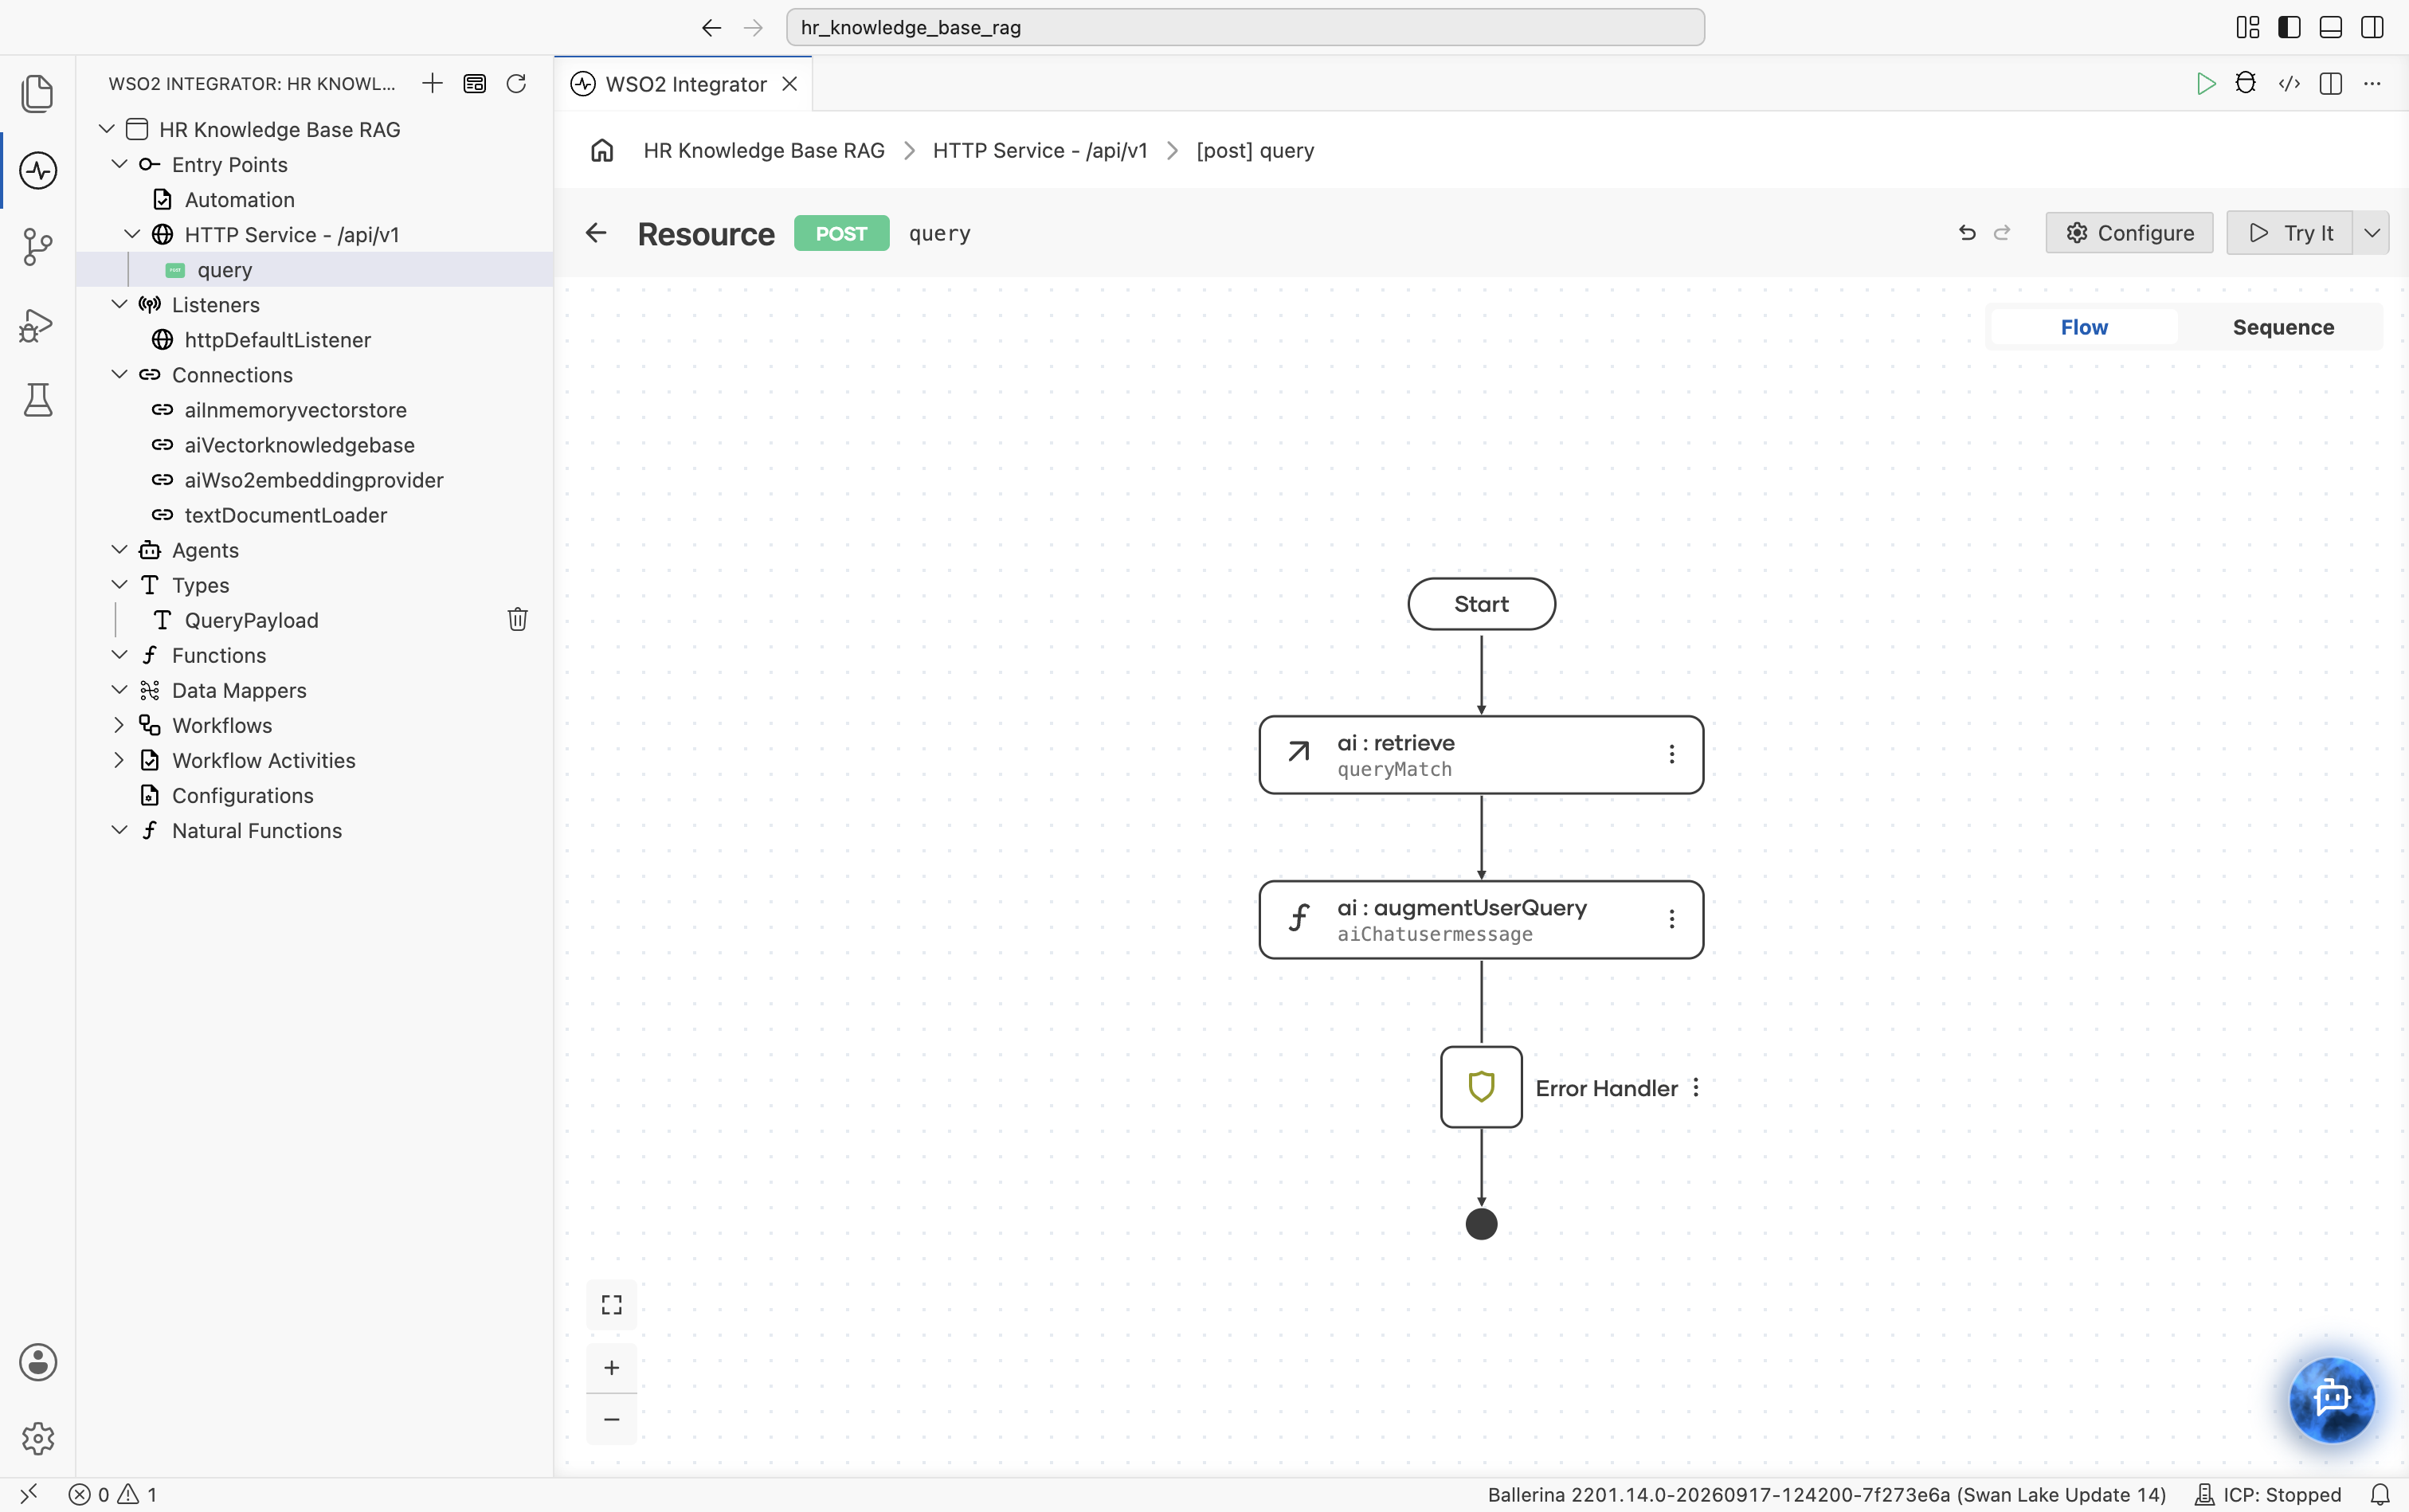The image size is (2409, 1512).
Task: Toggle primary side bar visibility
Action: (2289, 27)
